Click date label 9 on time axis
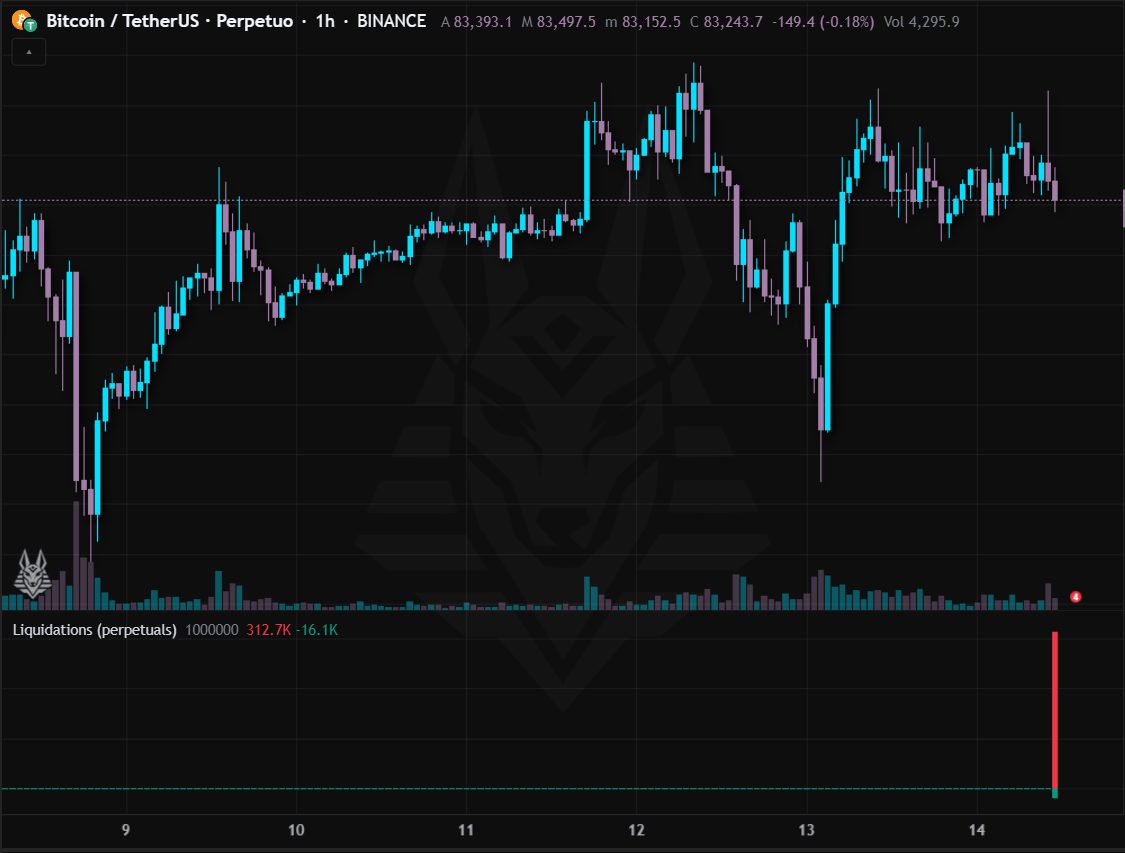This screenshot has width=1125, height=853. 126,830
